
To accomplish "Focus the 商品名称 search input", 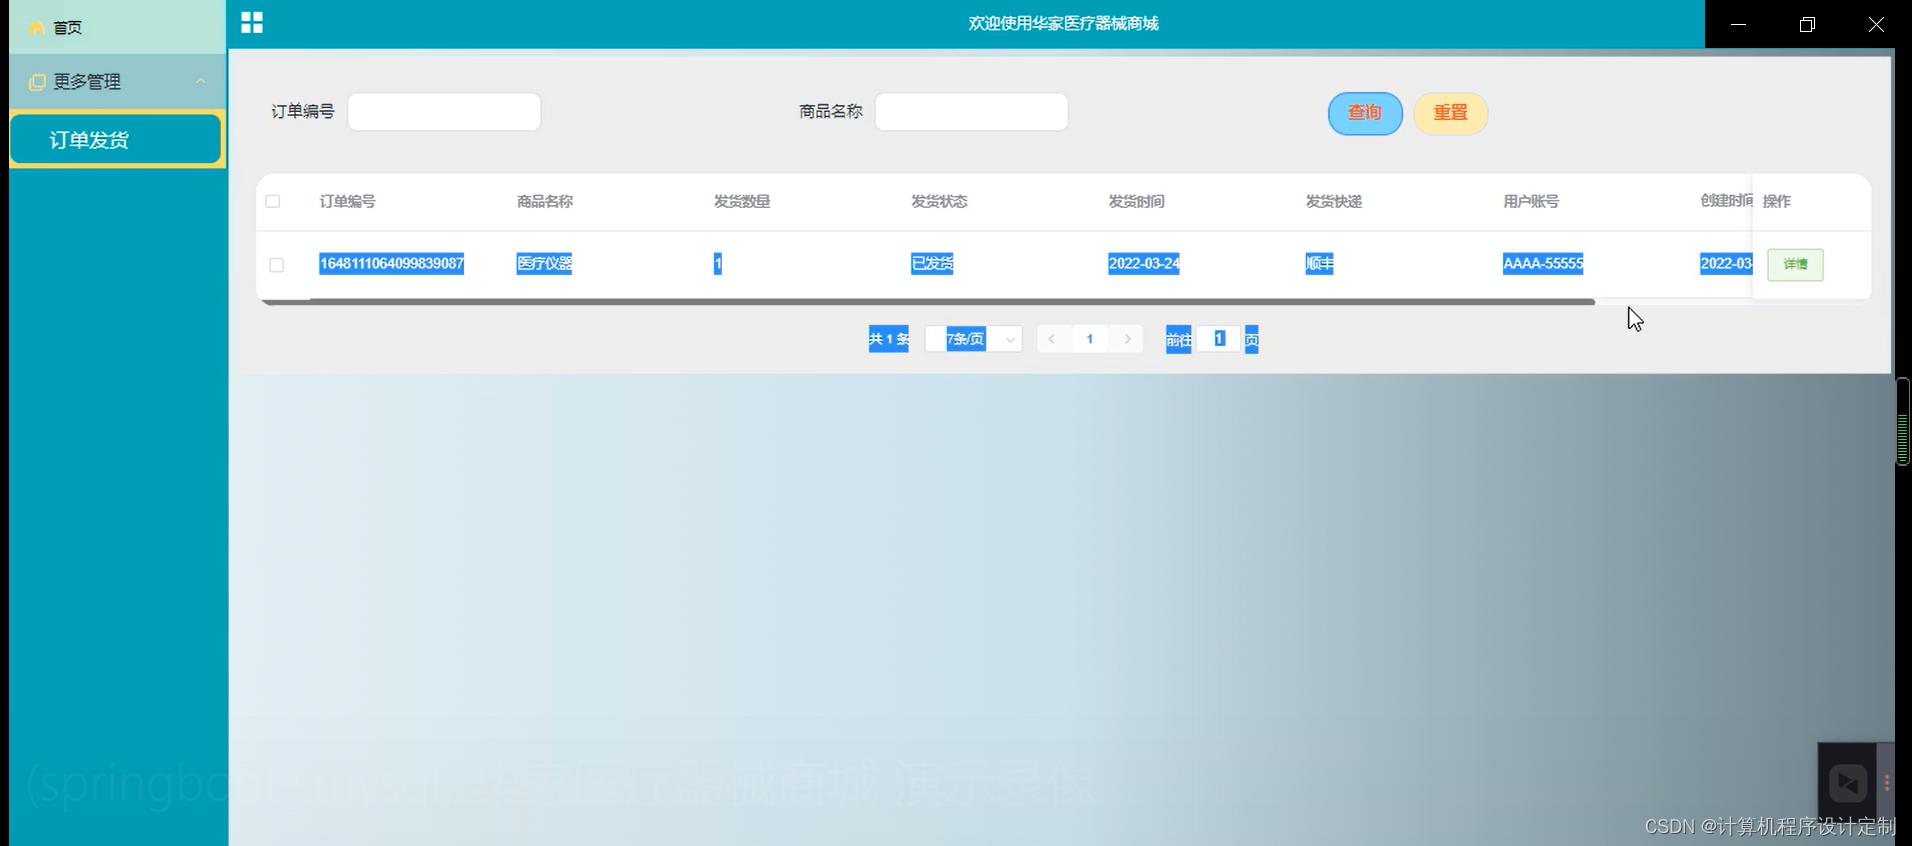I will [x=971, y=112].
